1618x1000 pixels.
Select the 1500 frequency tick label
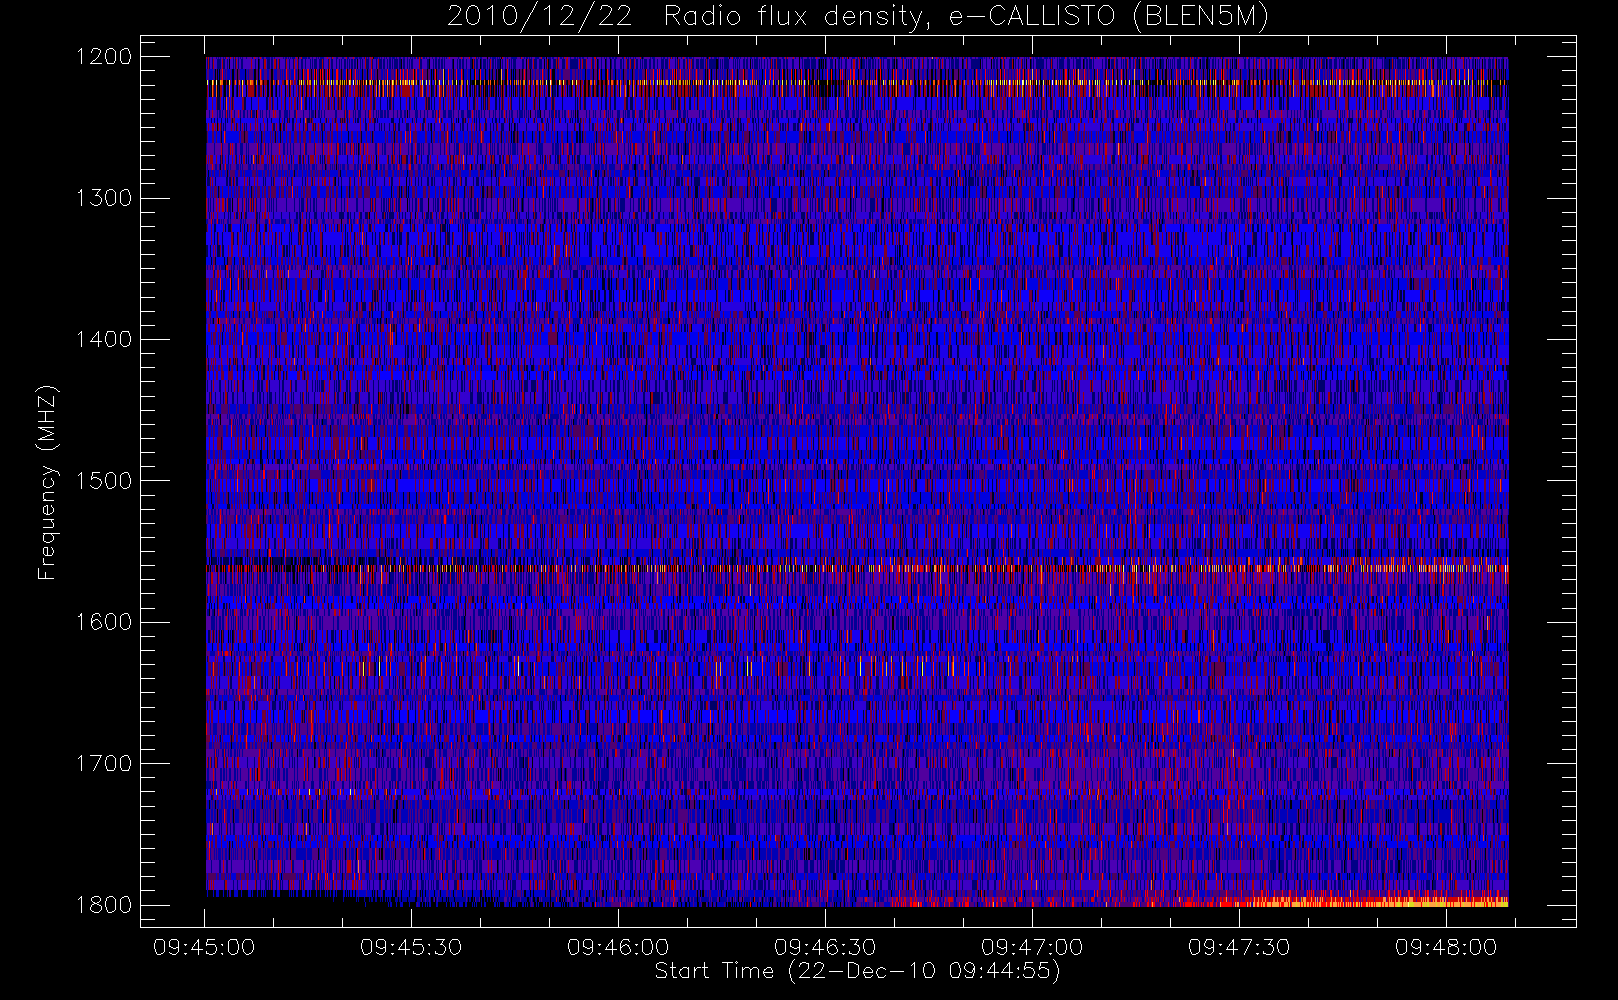[x=104, y=481]
